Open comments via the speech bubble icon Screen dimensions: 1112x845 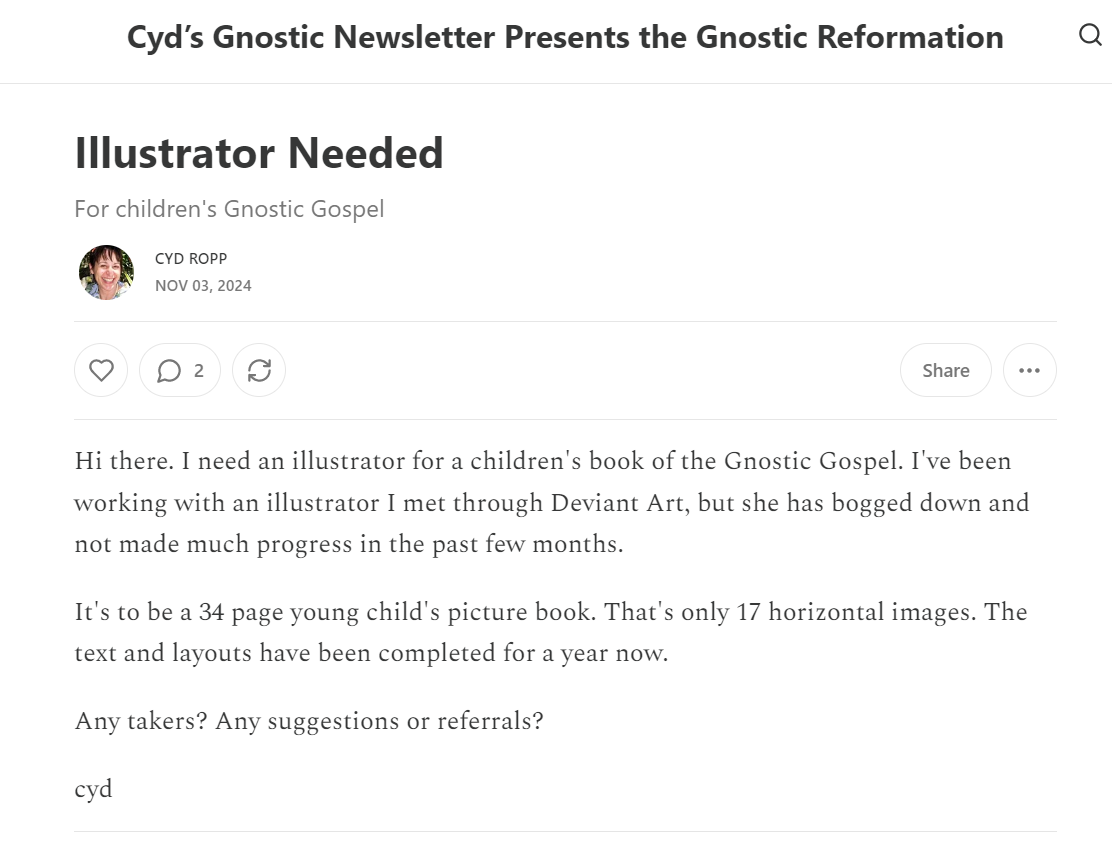169,370
